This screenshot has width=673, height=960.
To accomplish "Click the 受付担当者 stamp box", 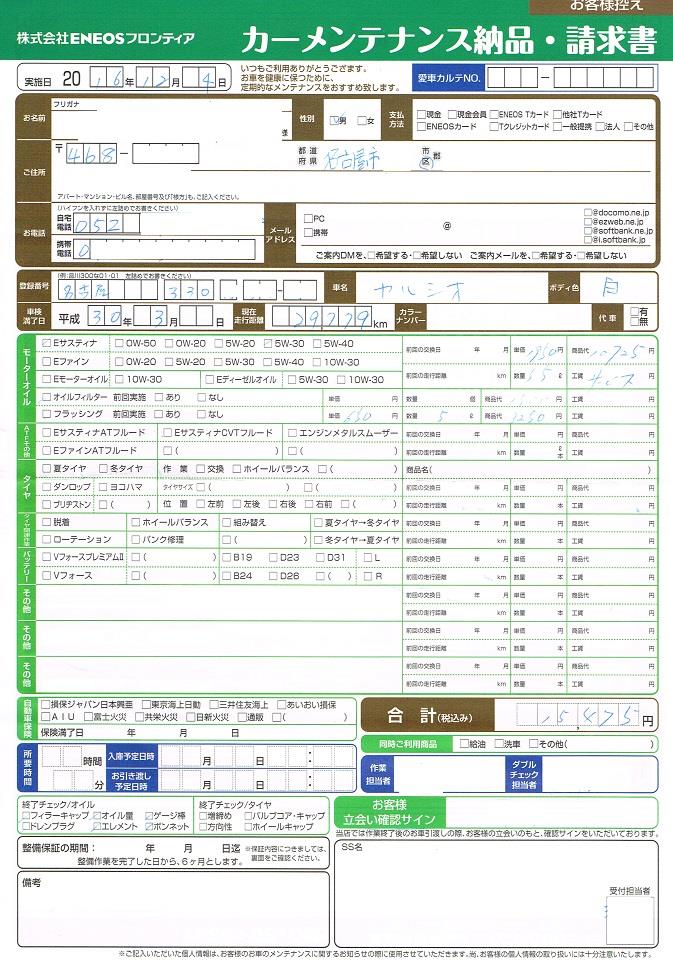I will point(630,920).
